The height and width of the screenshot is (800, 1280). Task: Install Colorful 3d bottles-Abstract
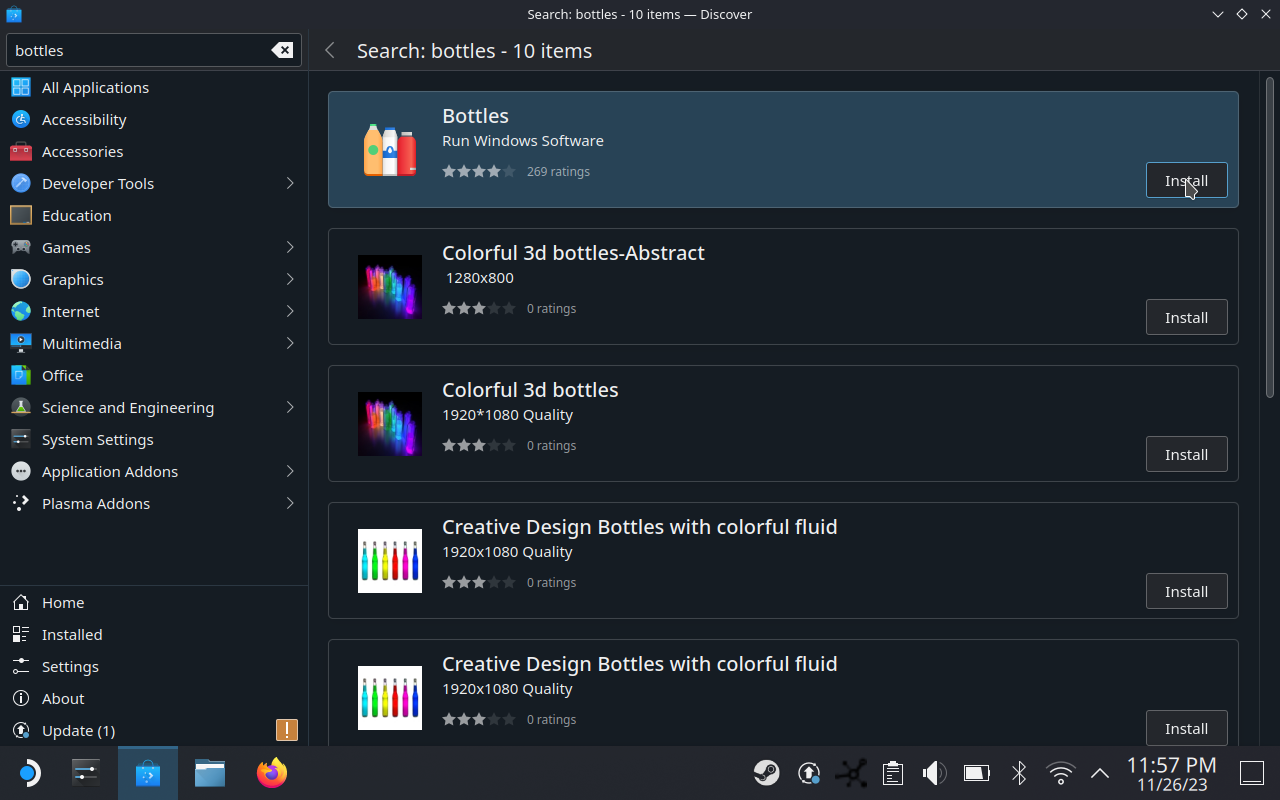(x=1186, y=317)
